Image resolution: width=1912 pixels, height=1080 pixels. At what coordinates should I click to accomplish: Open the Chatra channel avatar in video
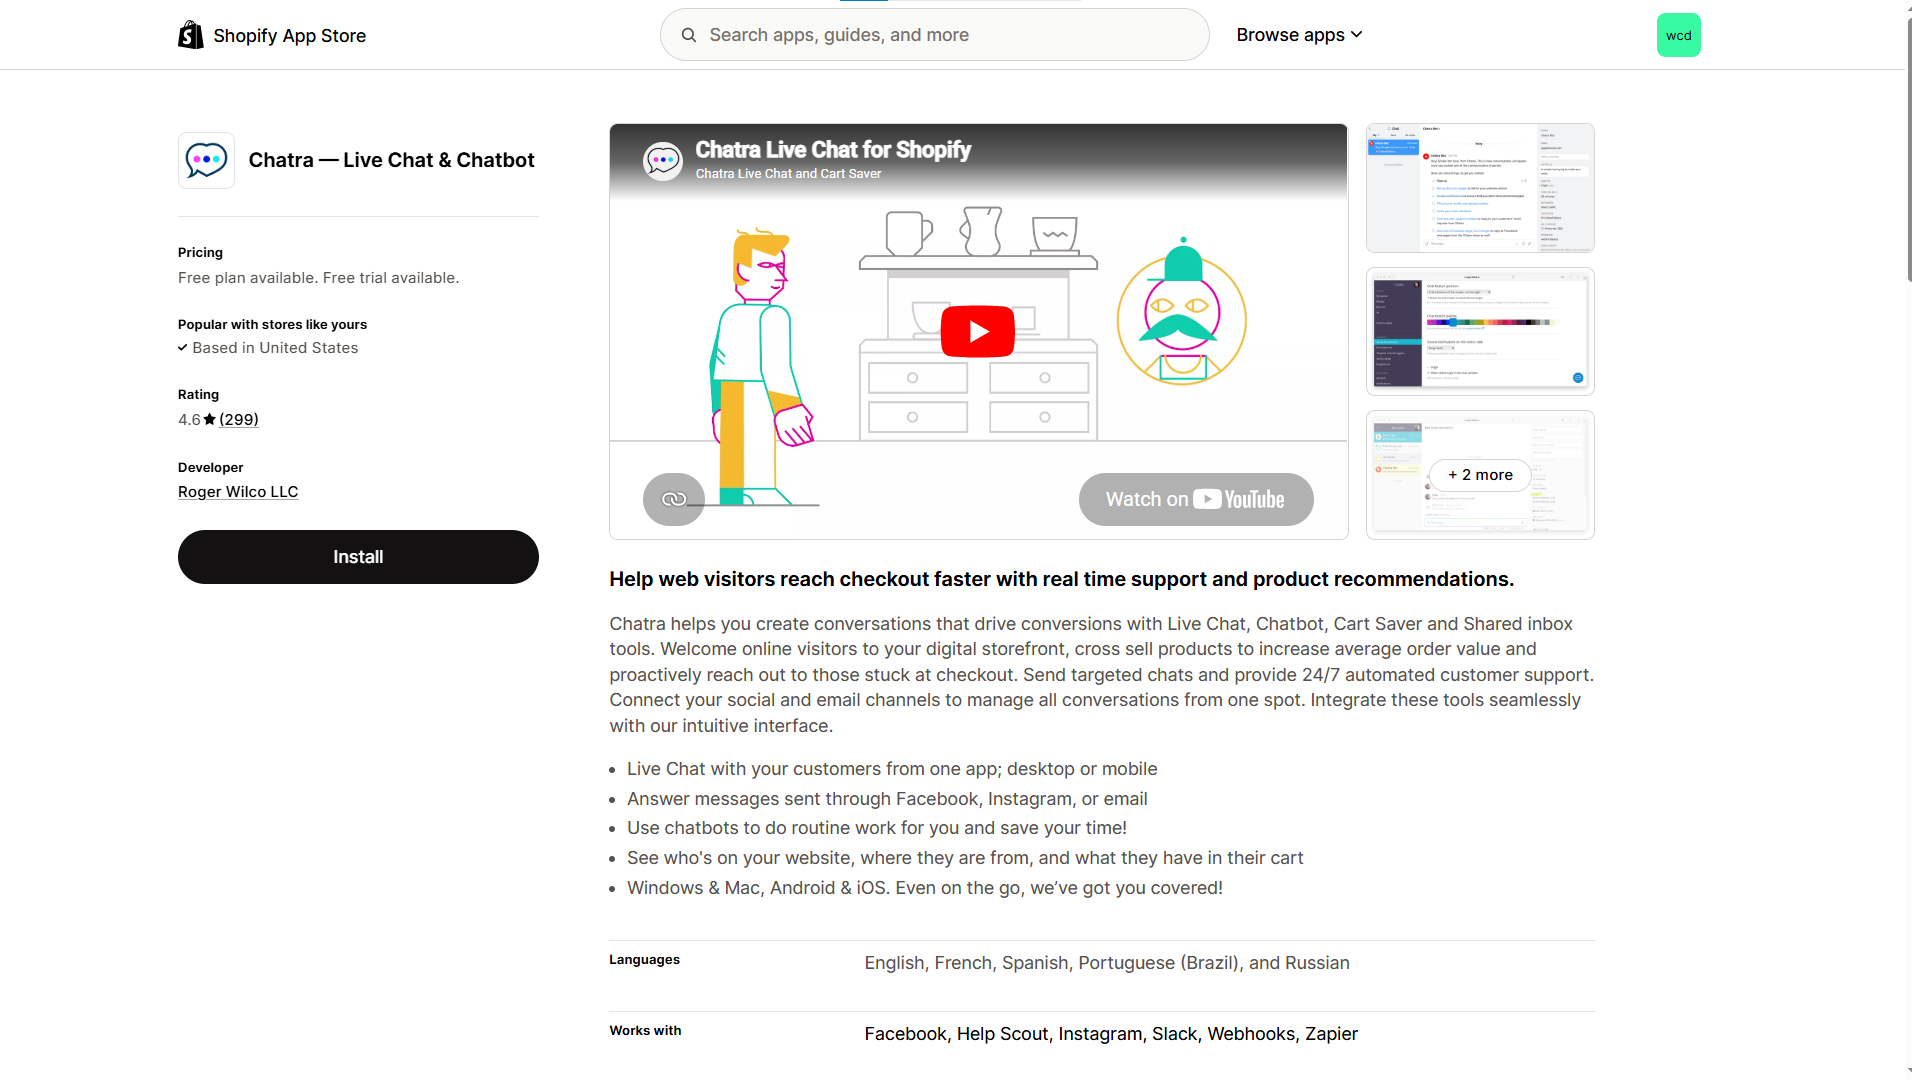[663, 160]
